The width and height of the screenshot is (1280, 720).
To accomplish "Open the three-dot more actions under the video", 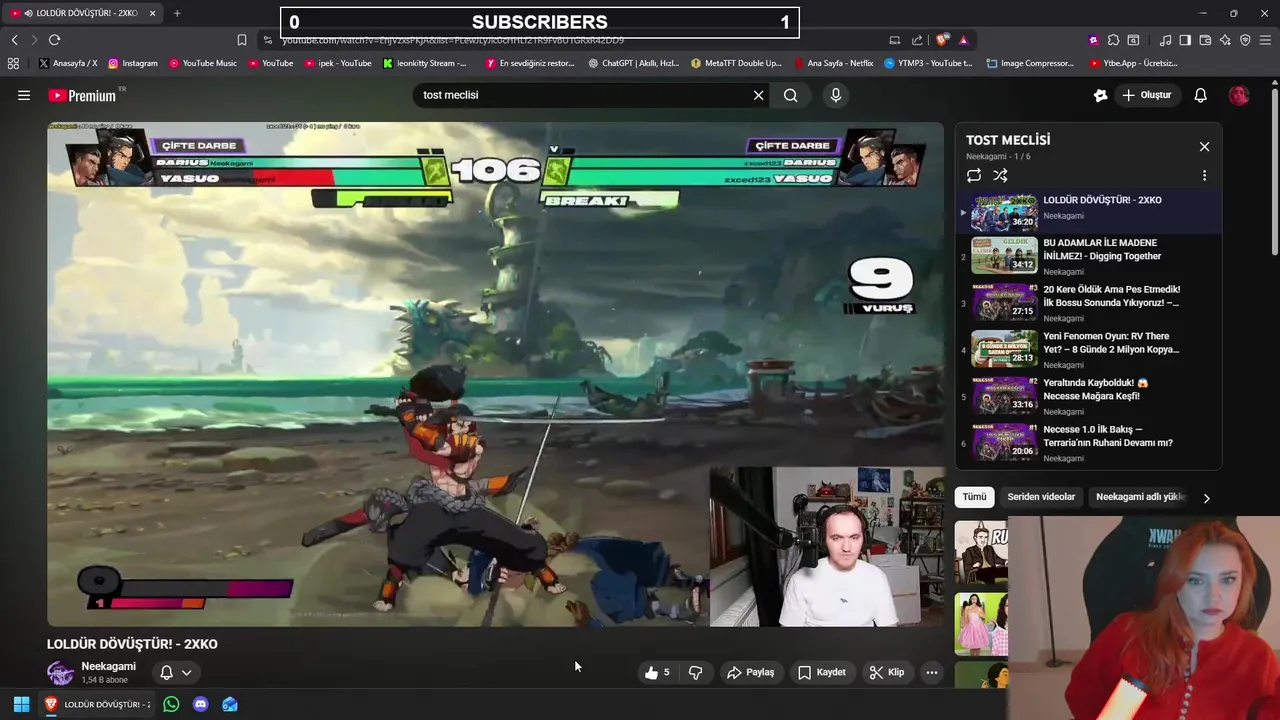I will [931, 672].
